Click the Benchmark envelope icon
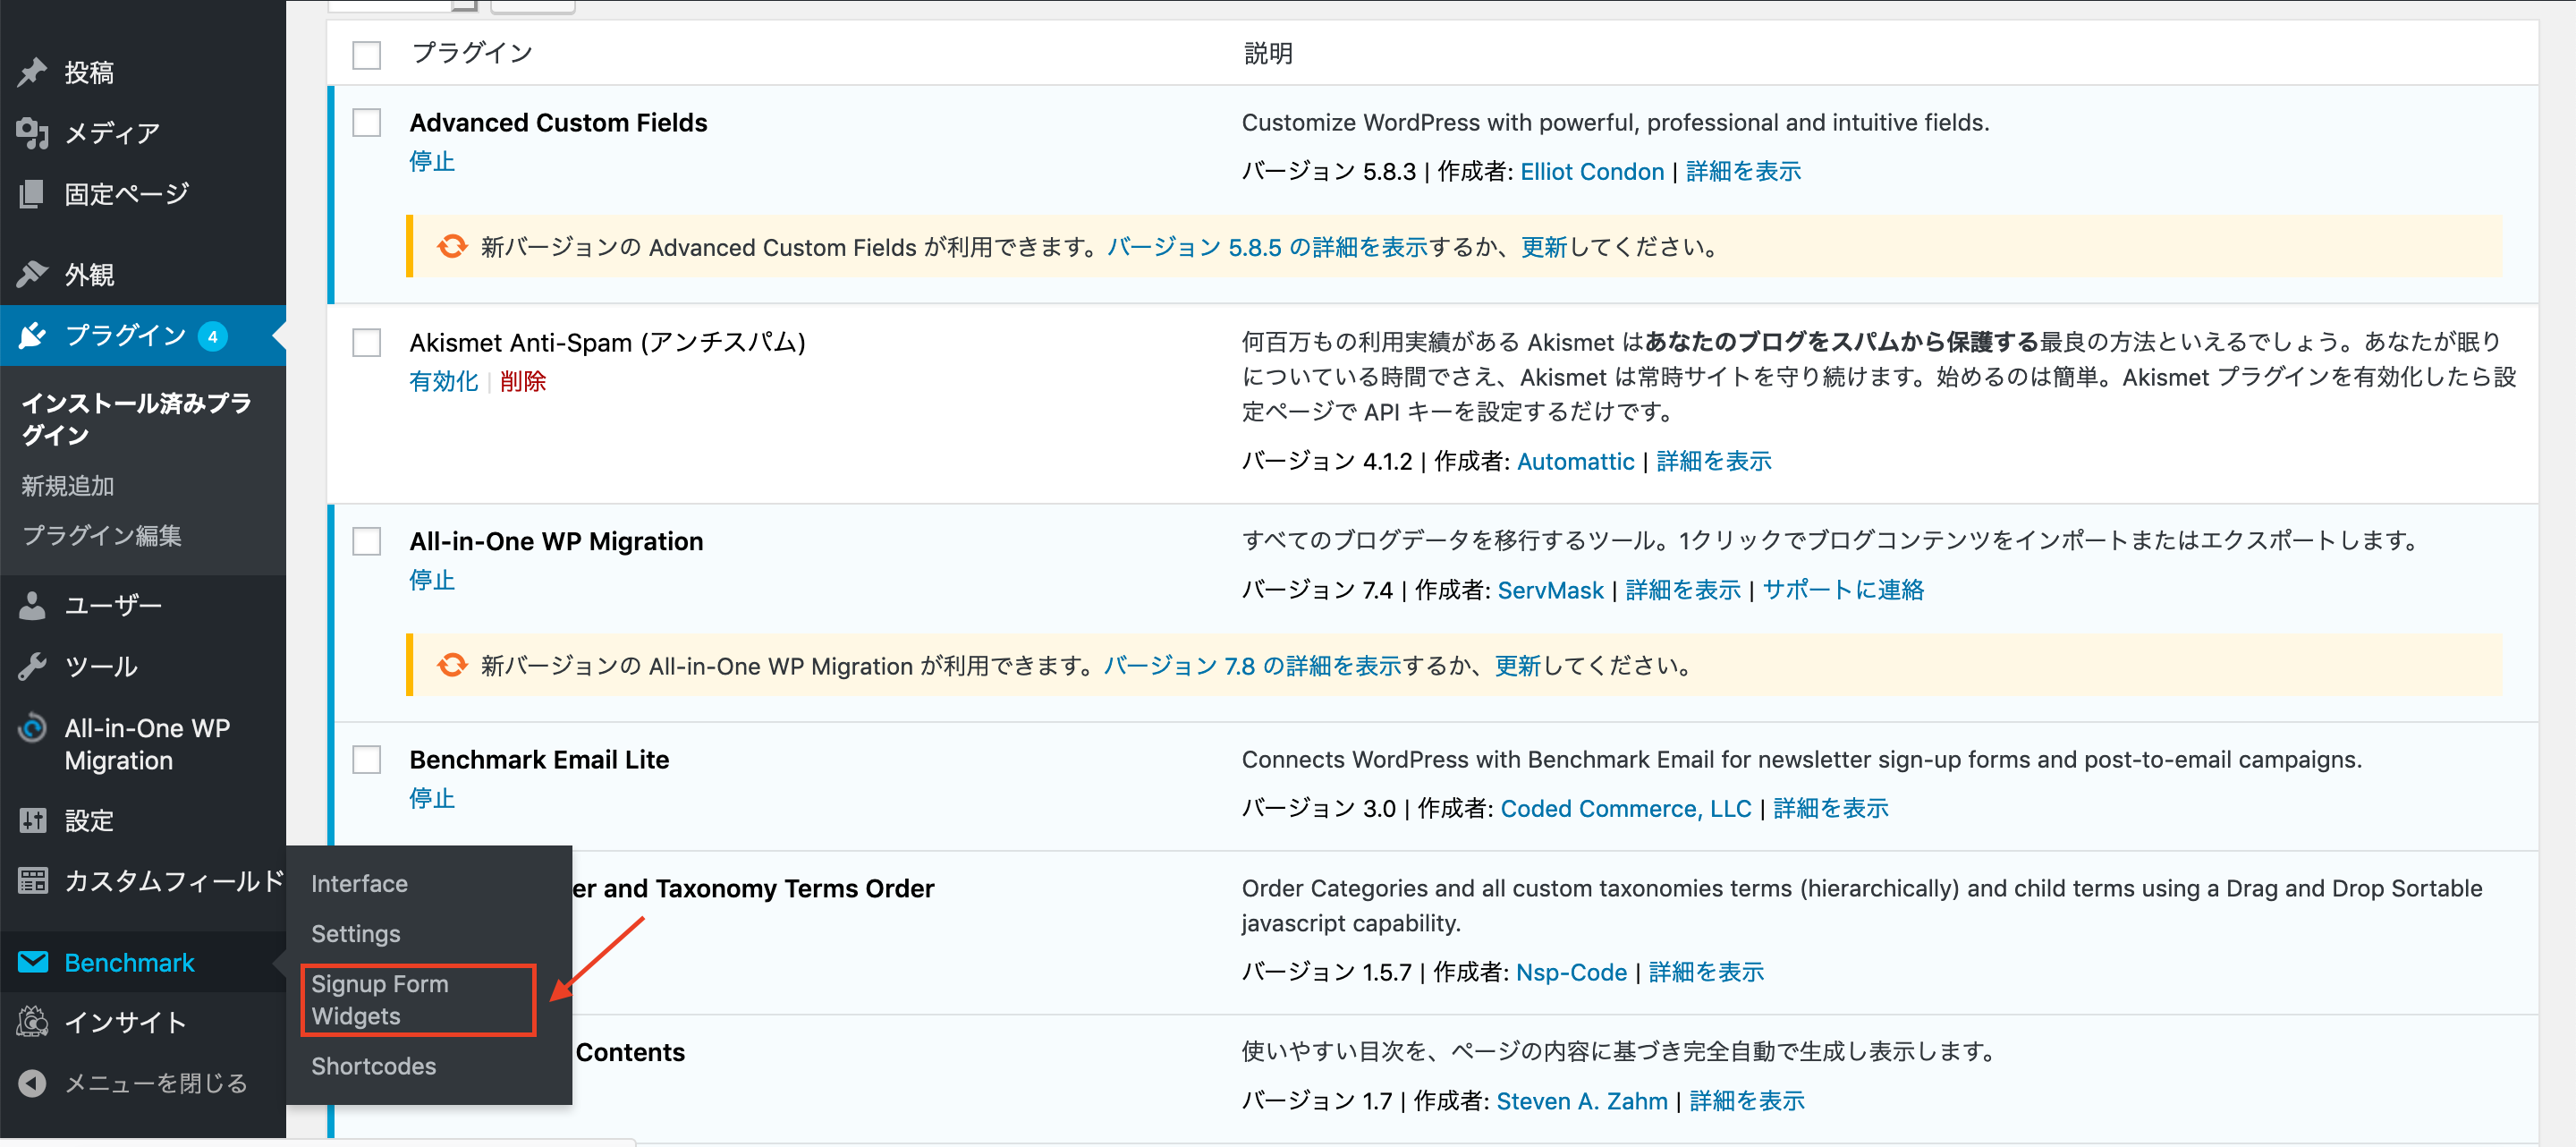The width and height of the screenshot is (2576, 1147). pos(32,962)
